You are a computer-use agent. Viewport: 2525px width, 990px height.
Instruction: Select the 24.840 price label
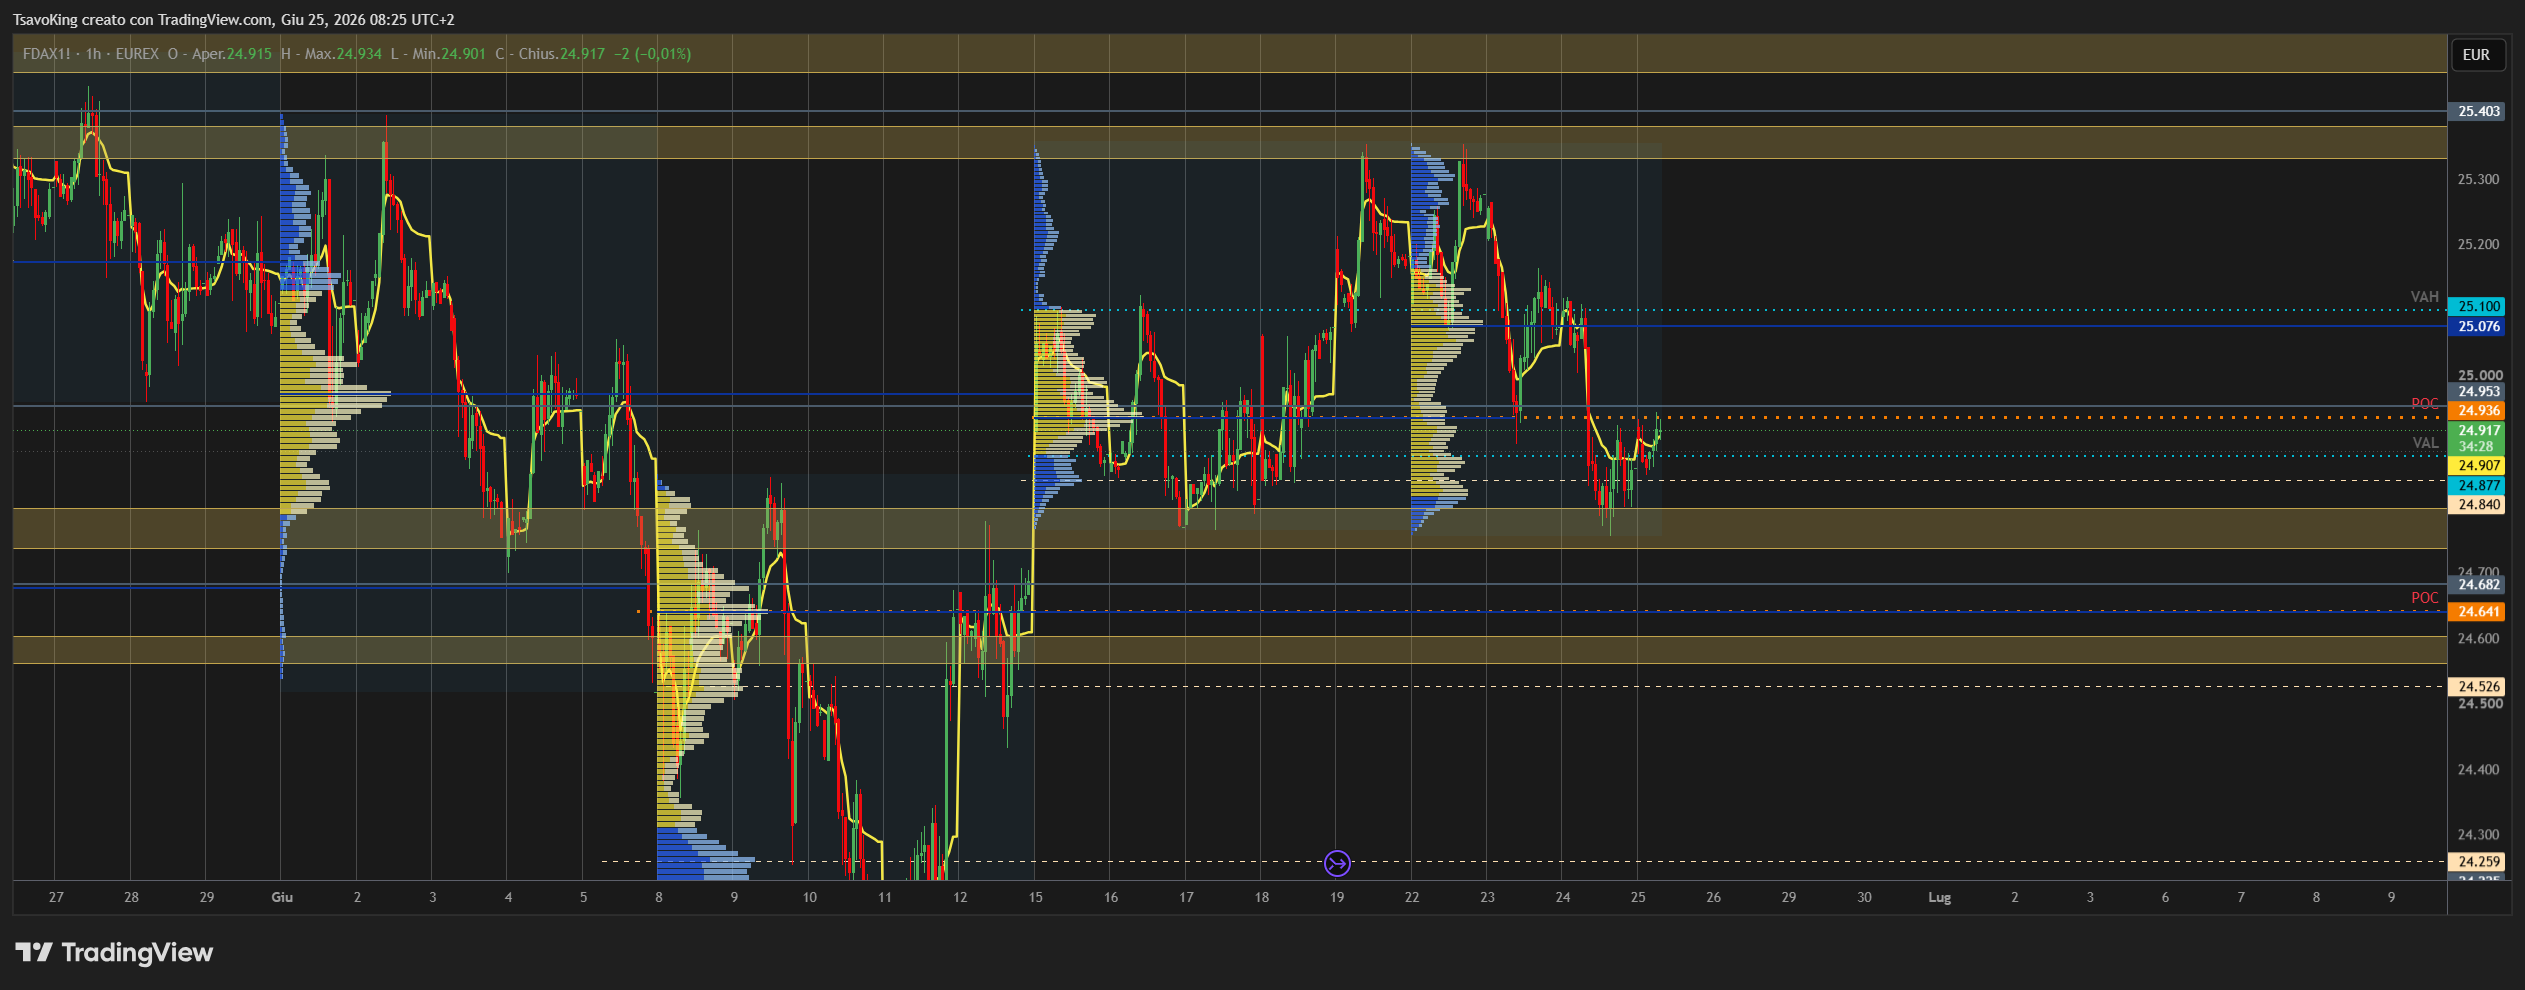[x=2477, y=505]
